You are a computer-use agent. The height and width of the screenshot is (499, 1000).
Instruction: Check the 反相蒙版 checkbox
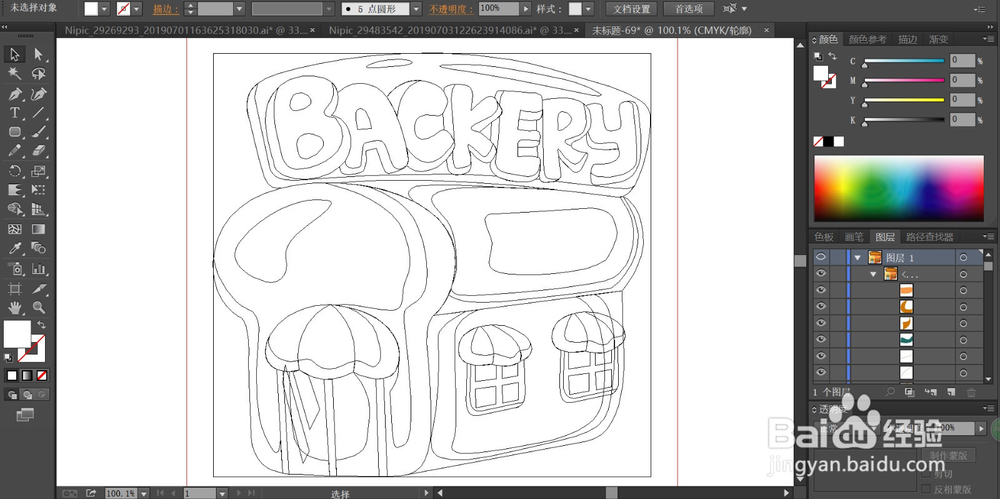point(927,490)
